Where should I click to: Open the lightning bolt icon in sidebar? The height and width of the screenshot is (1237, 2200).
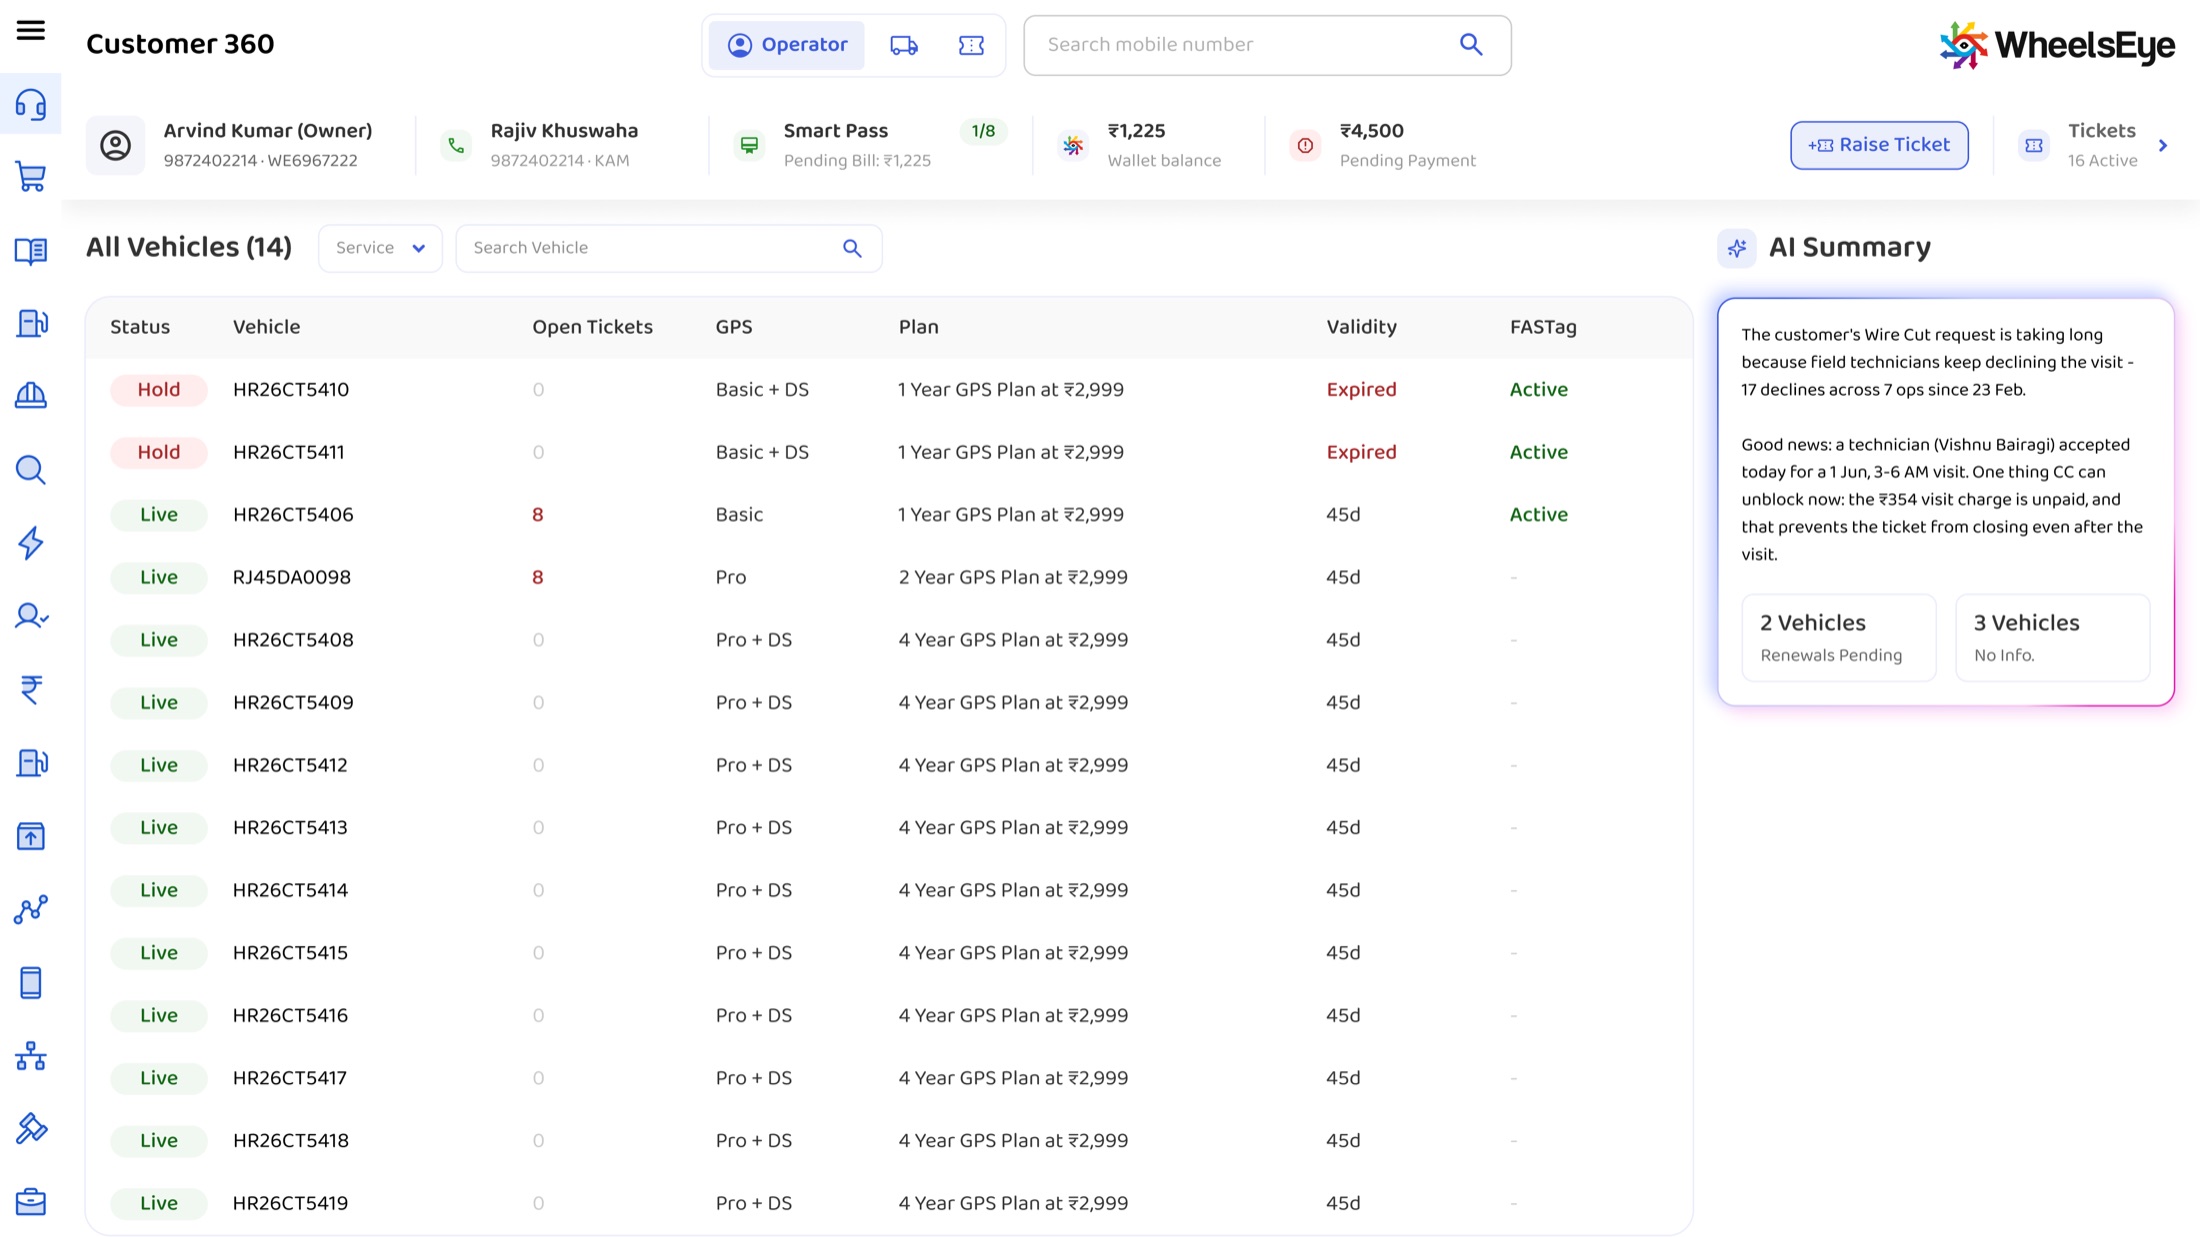tap(31, 543)
